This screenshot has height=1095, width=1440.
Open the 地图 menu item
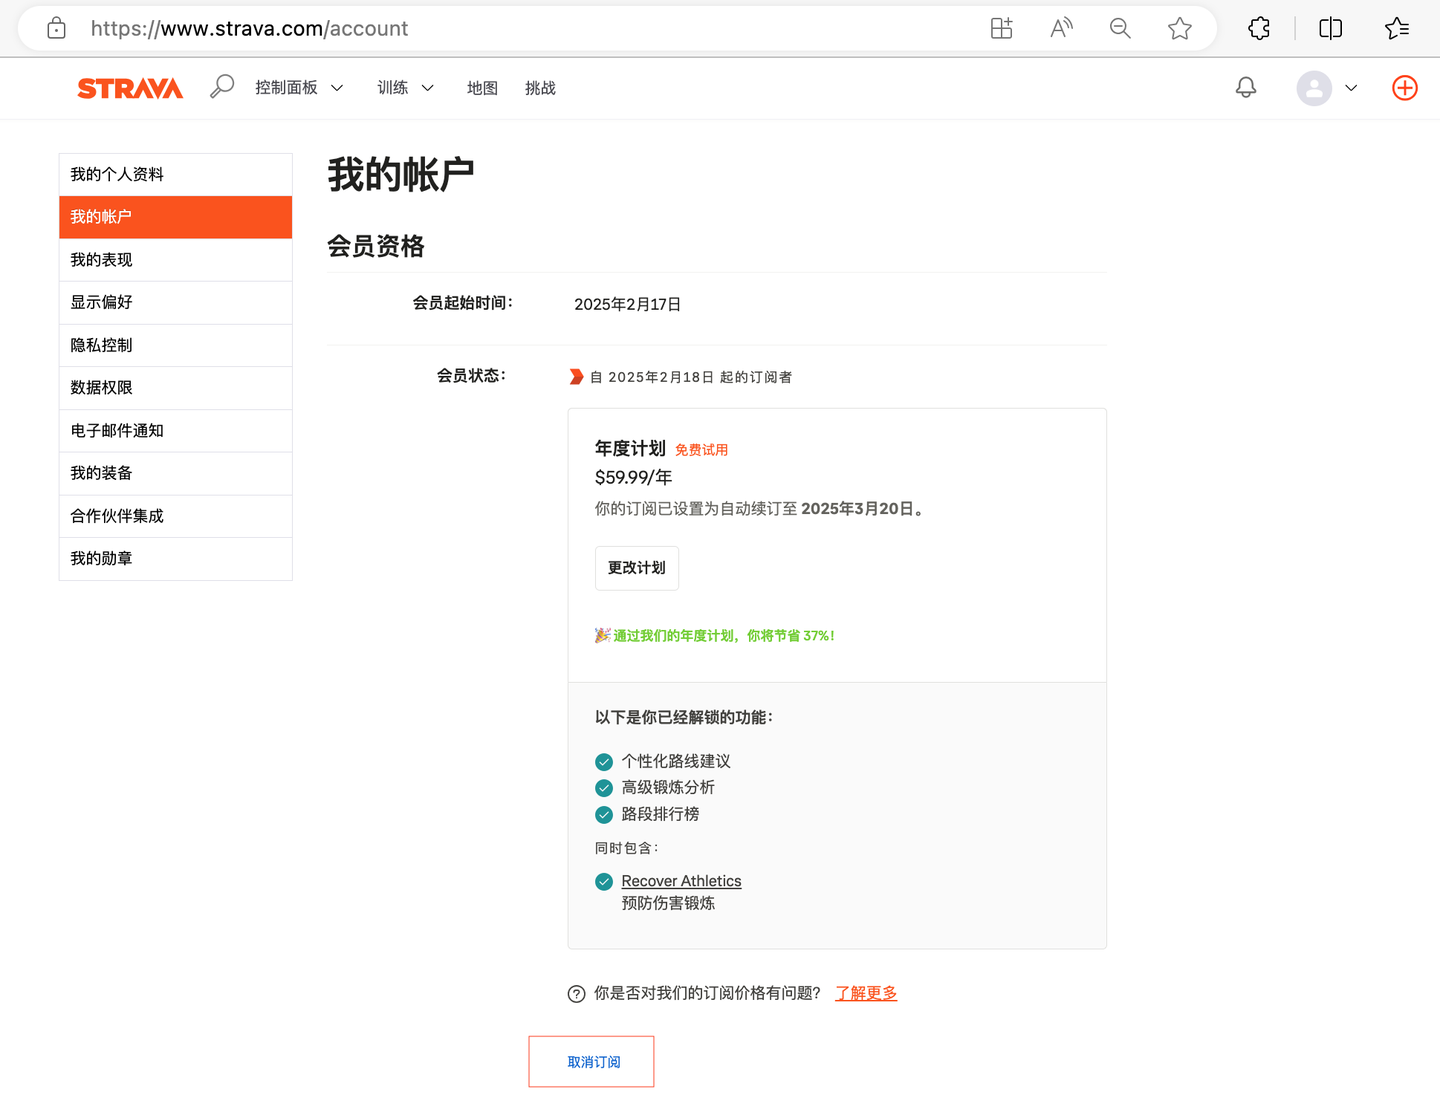pos(482,88)
